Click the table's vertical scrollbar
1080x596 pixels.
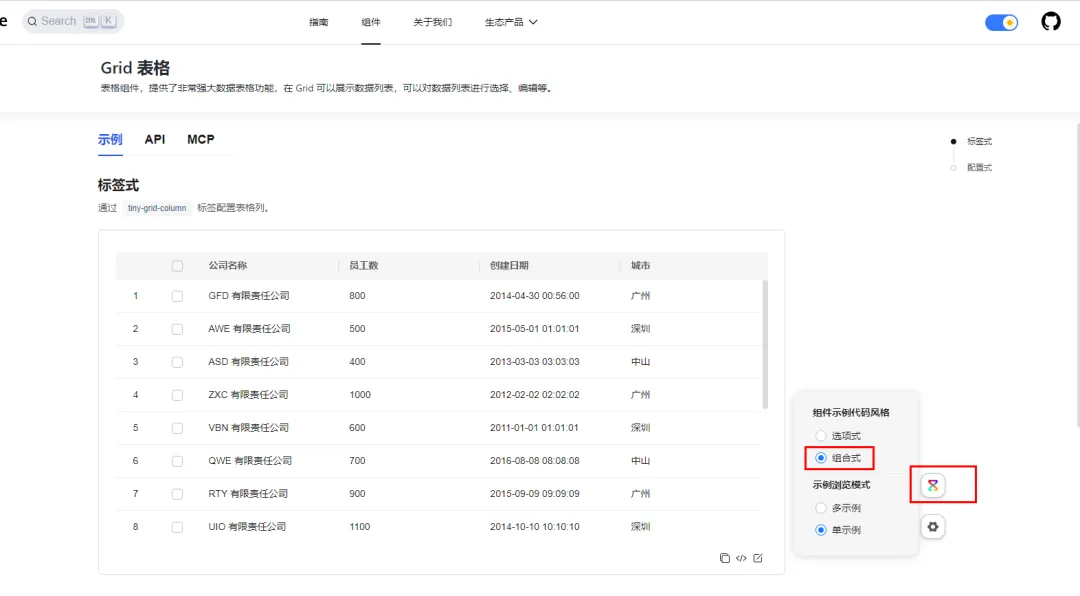point(765,344)
